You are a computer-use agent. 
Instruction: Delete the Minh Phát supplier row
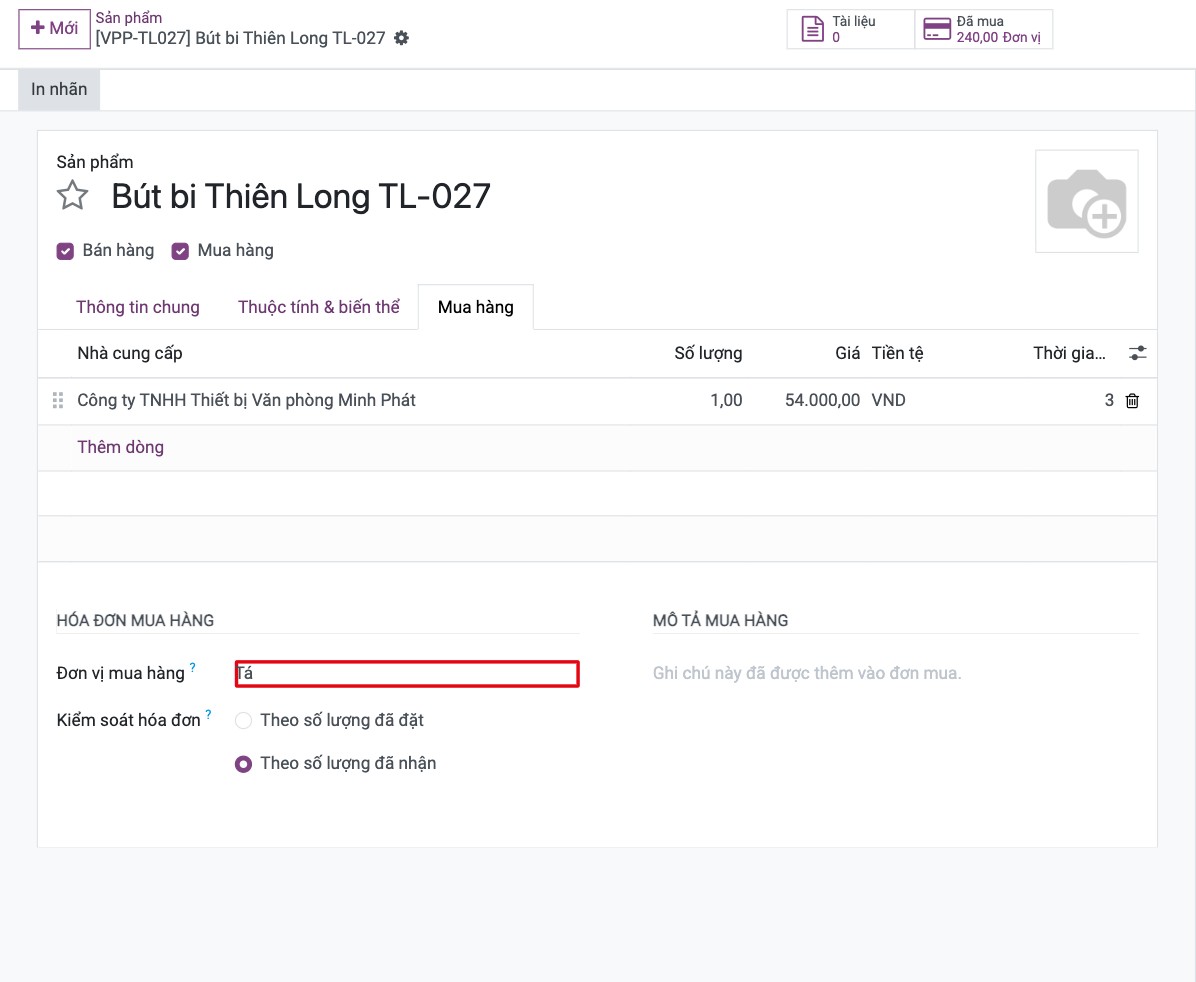[x=1132, y=401]
